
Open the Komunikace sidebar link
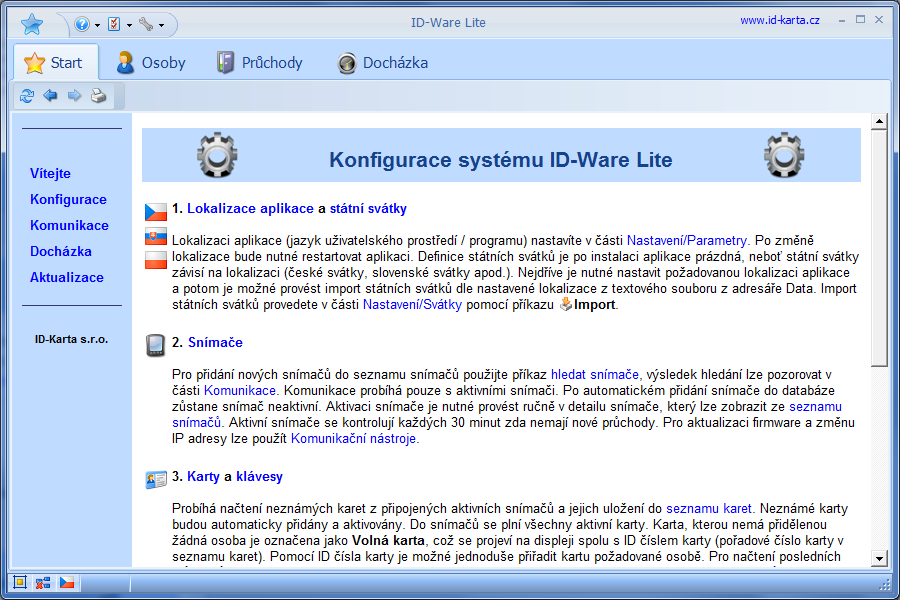(x=69, y=225)
